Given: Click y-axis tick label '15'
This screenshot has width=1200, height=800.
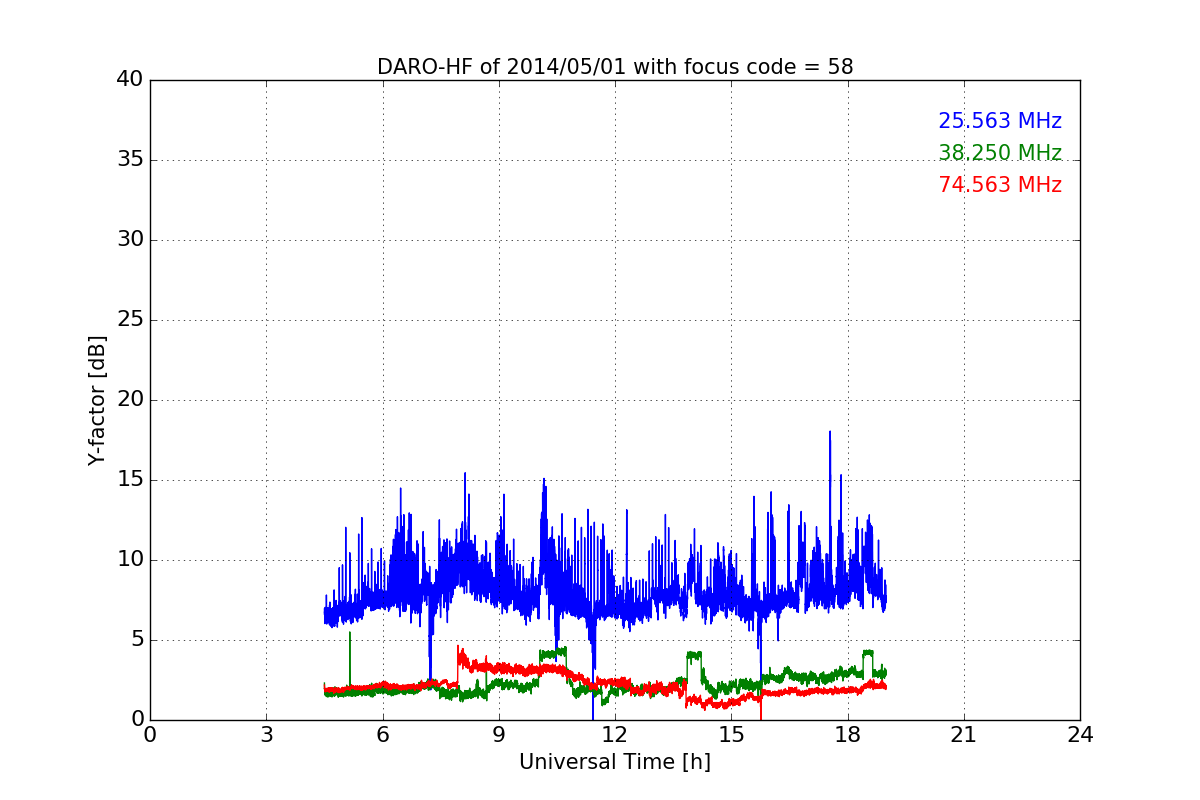Looking at the screenshot, I should [x=130, y=480].
